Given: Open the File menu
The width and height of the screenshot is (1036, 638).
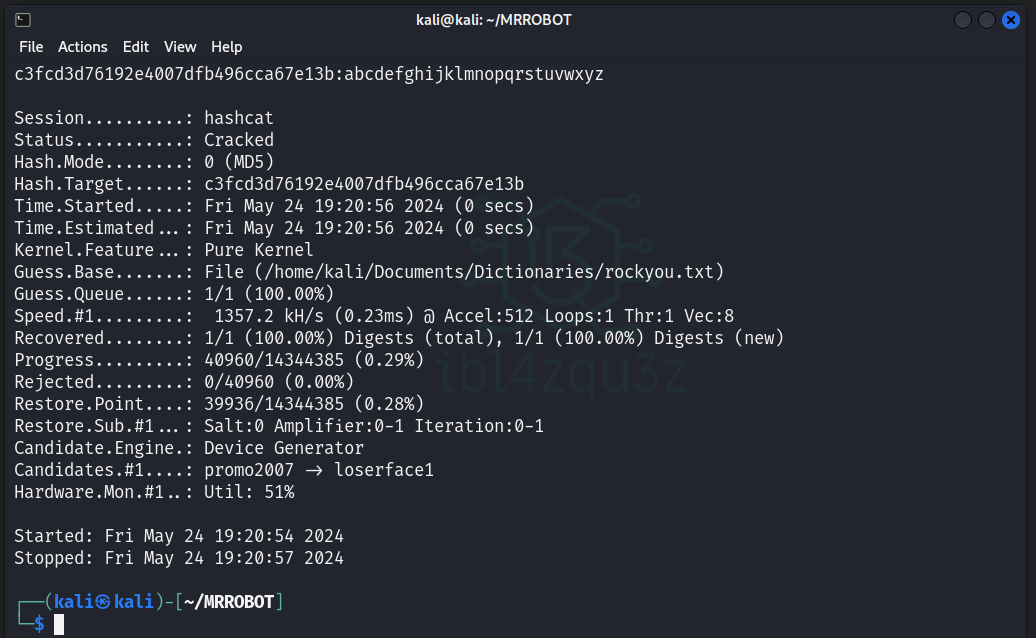Looking at the screenshot, I should [31, 47].
